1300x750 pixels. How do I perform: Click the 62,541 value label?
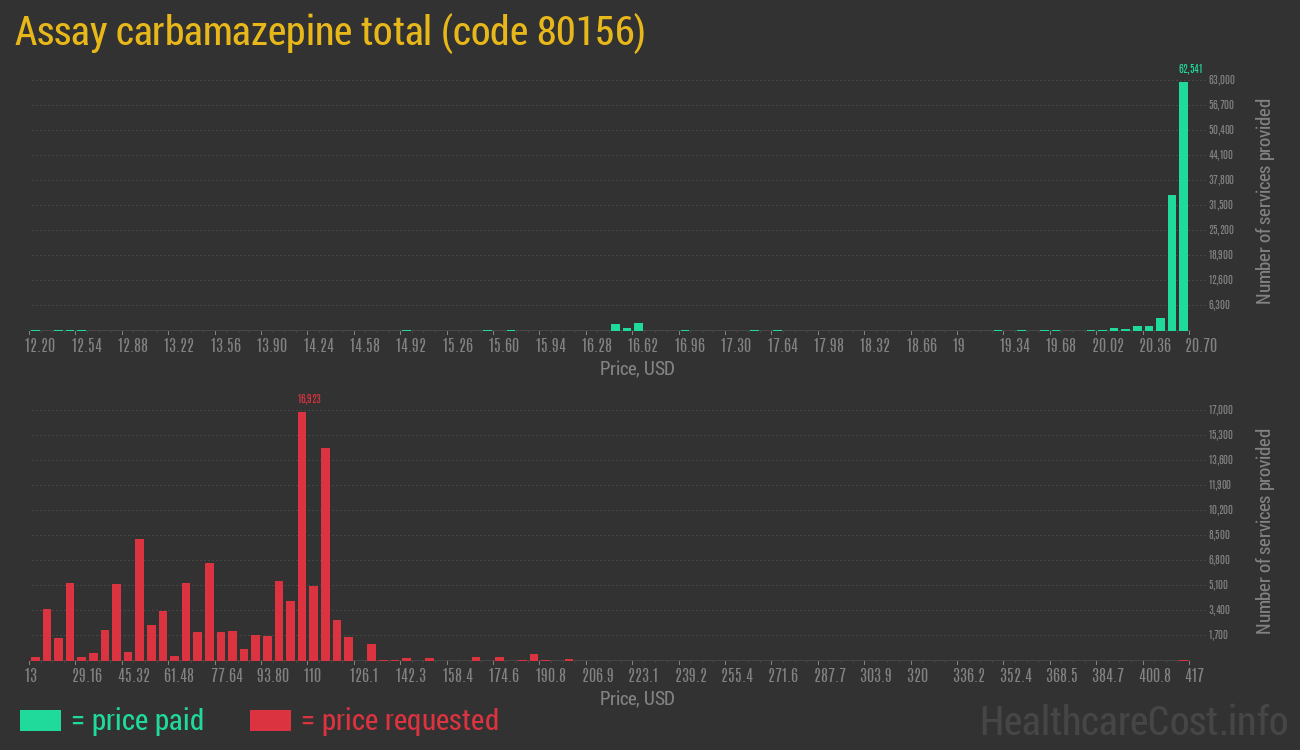(1189, 67)
